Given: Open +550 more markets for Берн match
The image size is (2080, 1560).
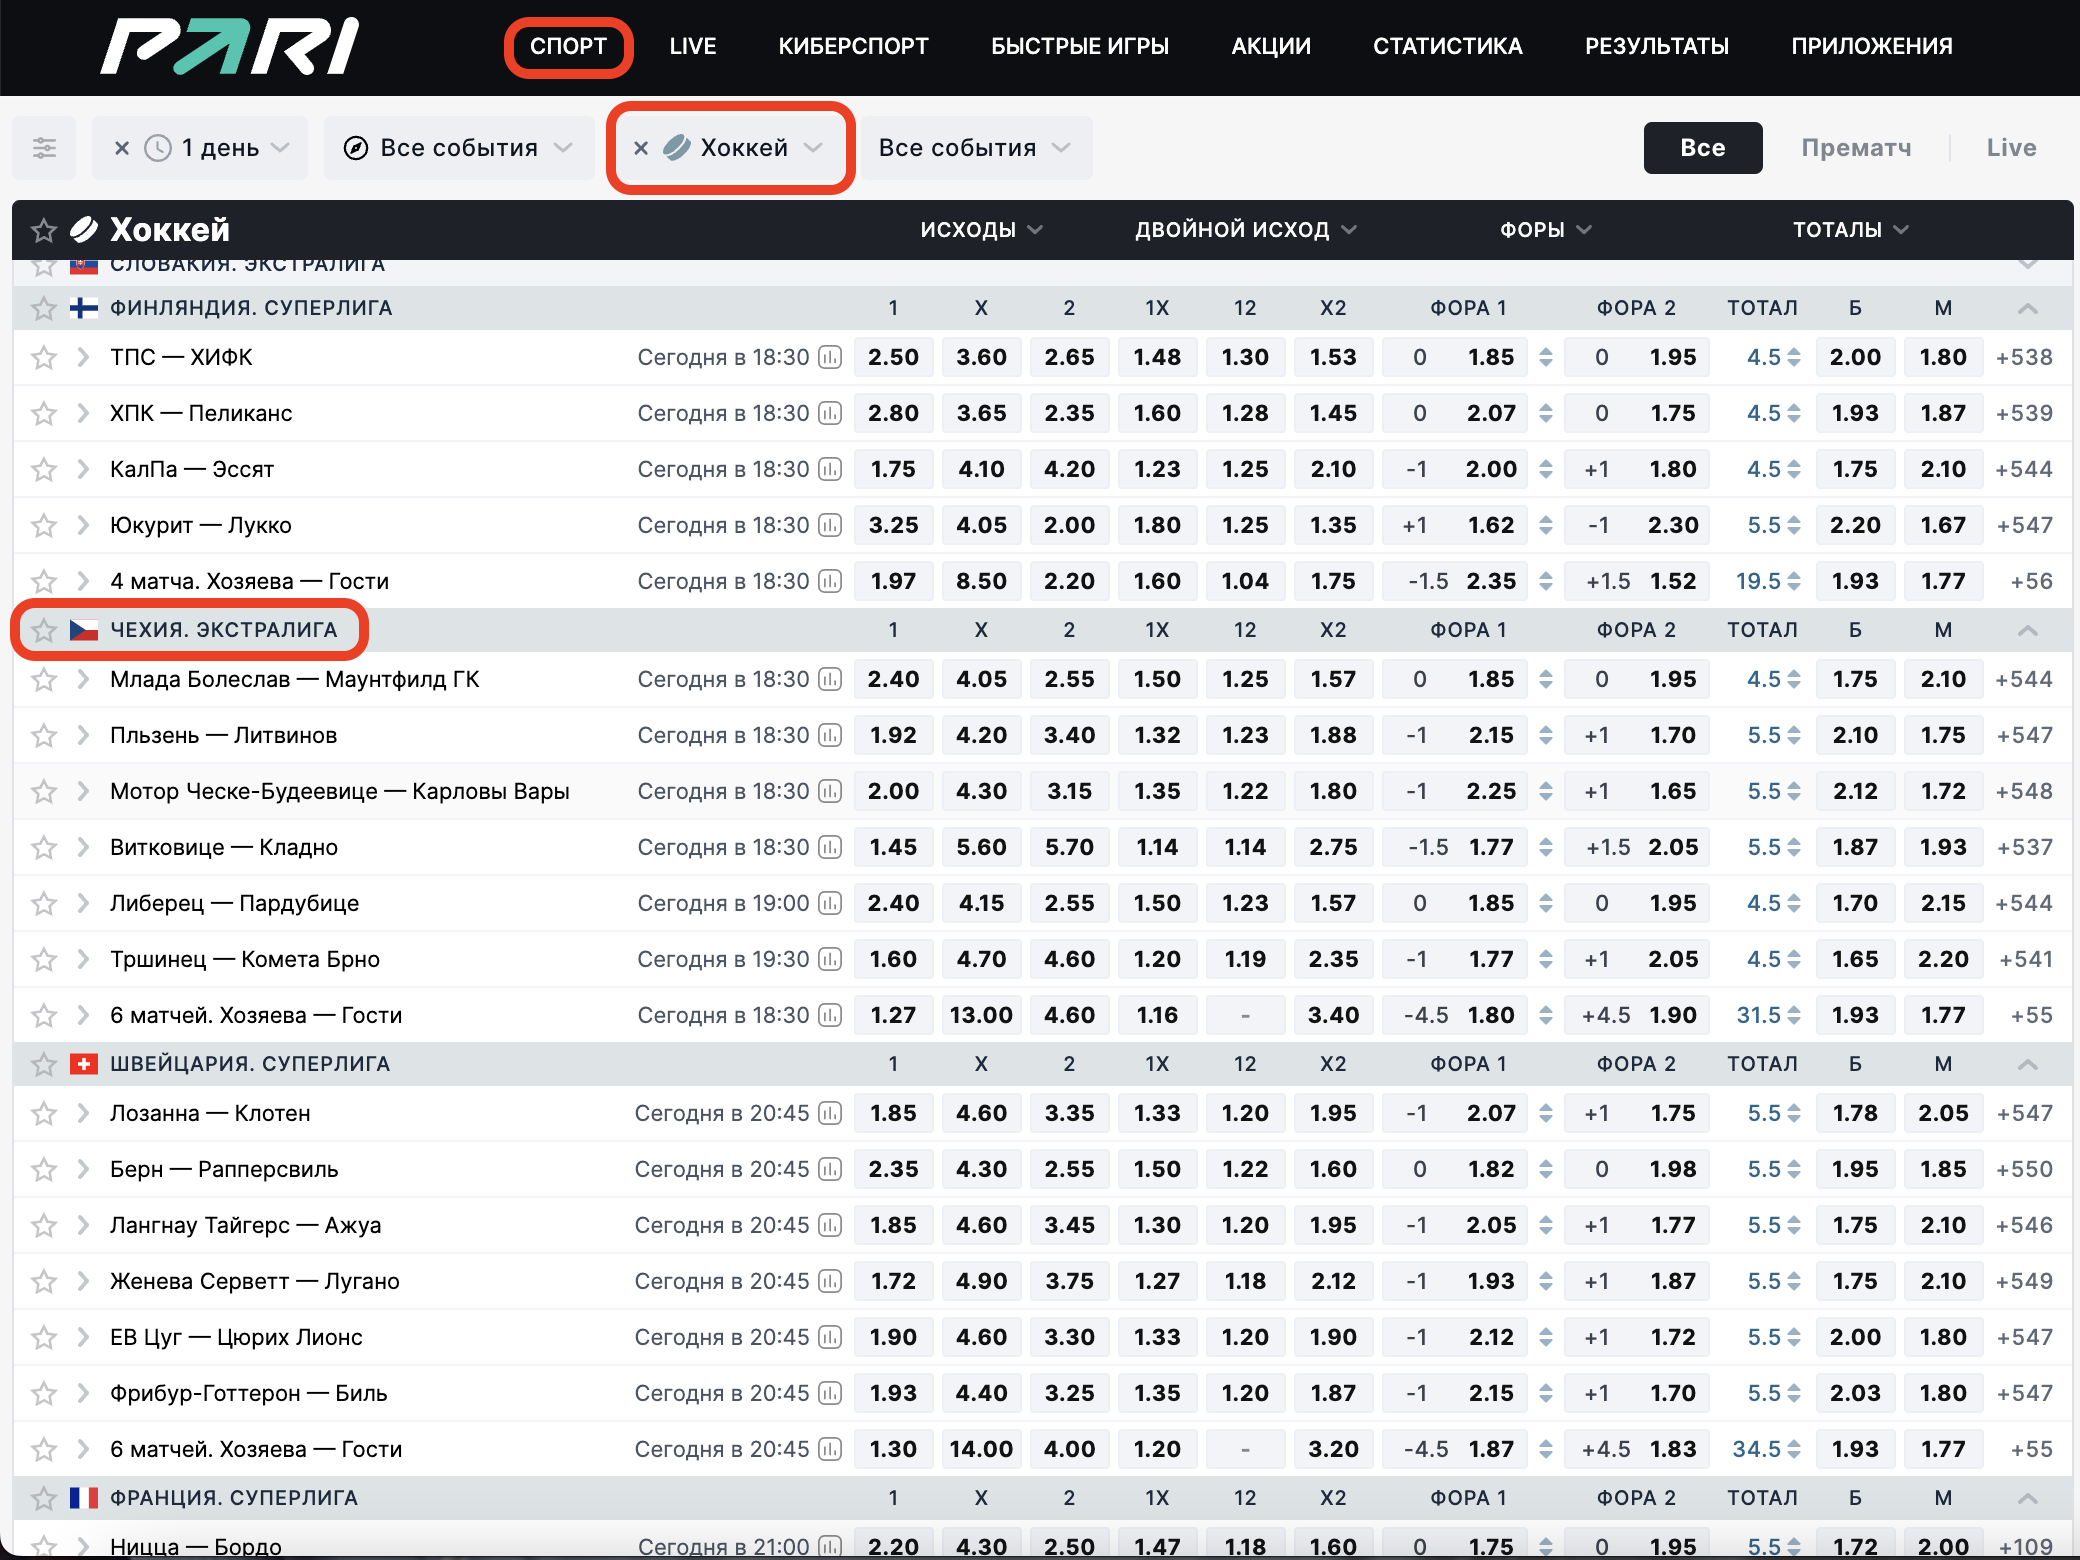Looking at the screenshot, I should [x=2023, y=1169].
